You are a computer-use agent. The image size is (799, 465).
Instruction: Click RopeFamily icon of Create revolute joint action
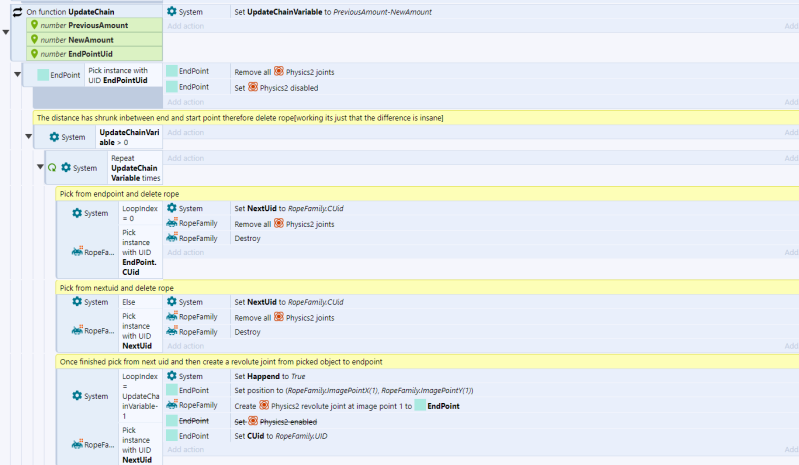(x=172, y=405)
